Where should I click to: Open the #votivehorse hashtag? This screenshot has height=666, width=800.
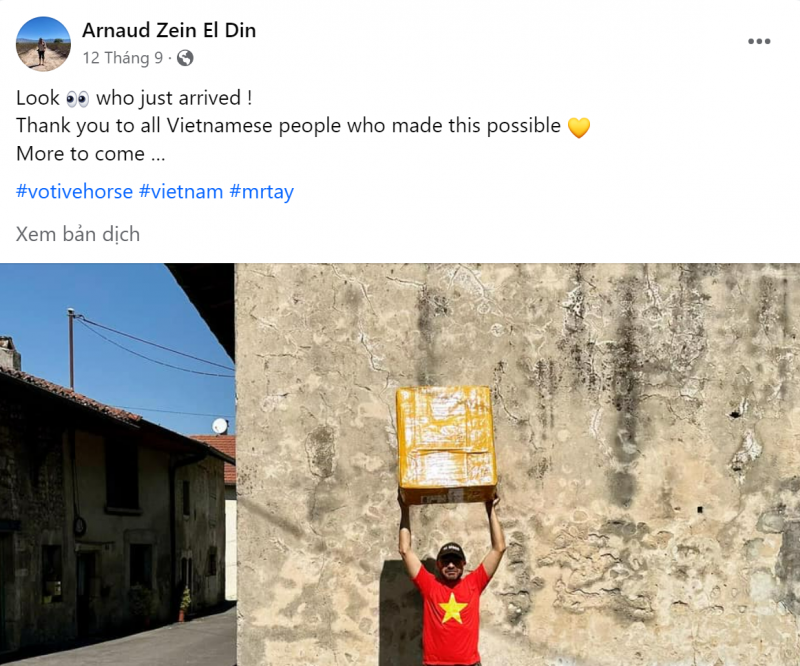click(x=74, y=192)
